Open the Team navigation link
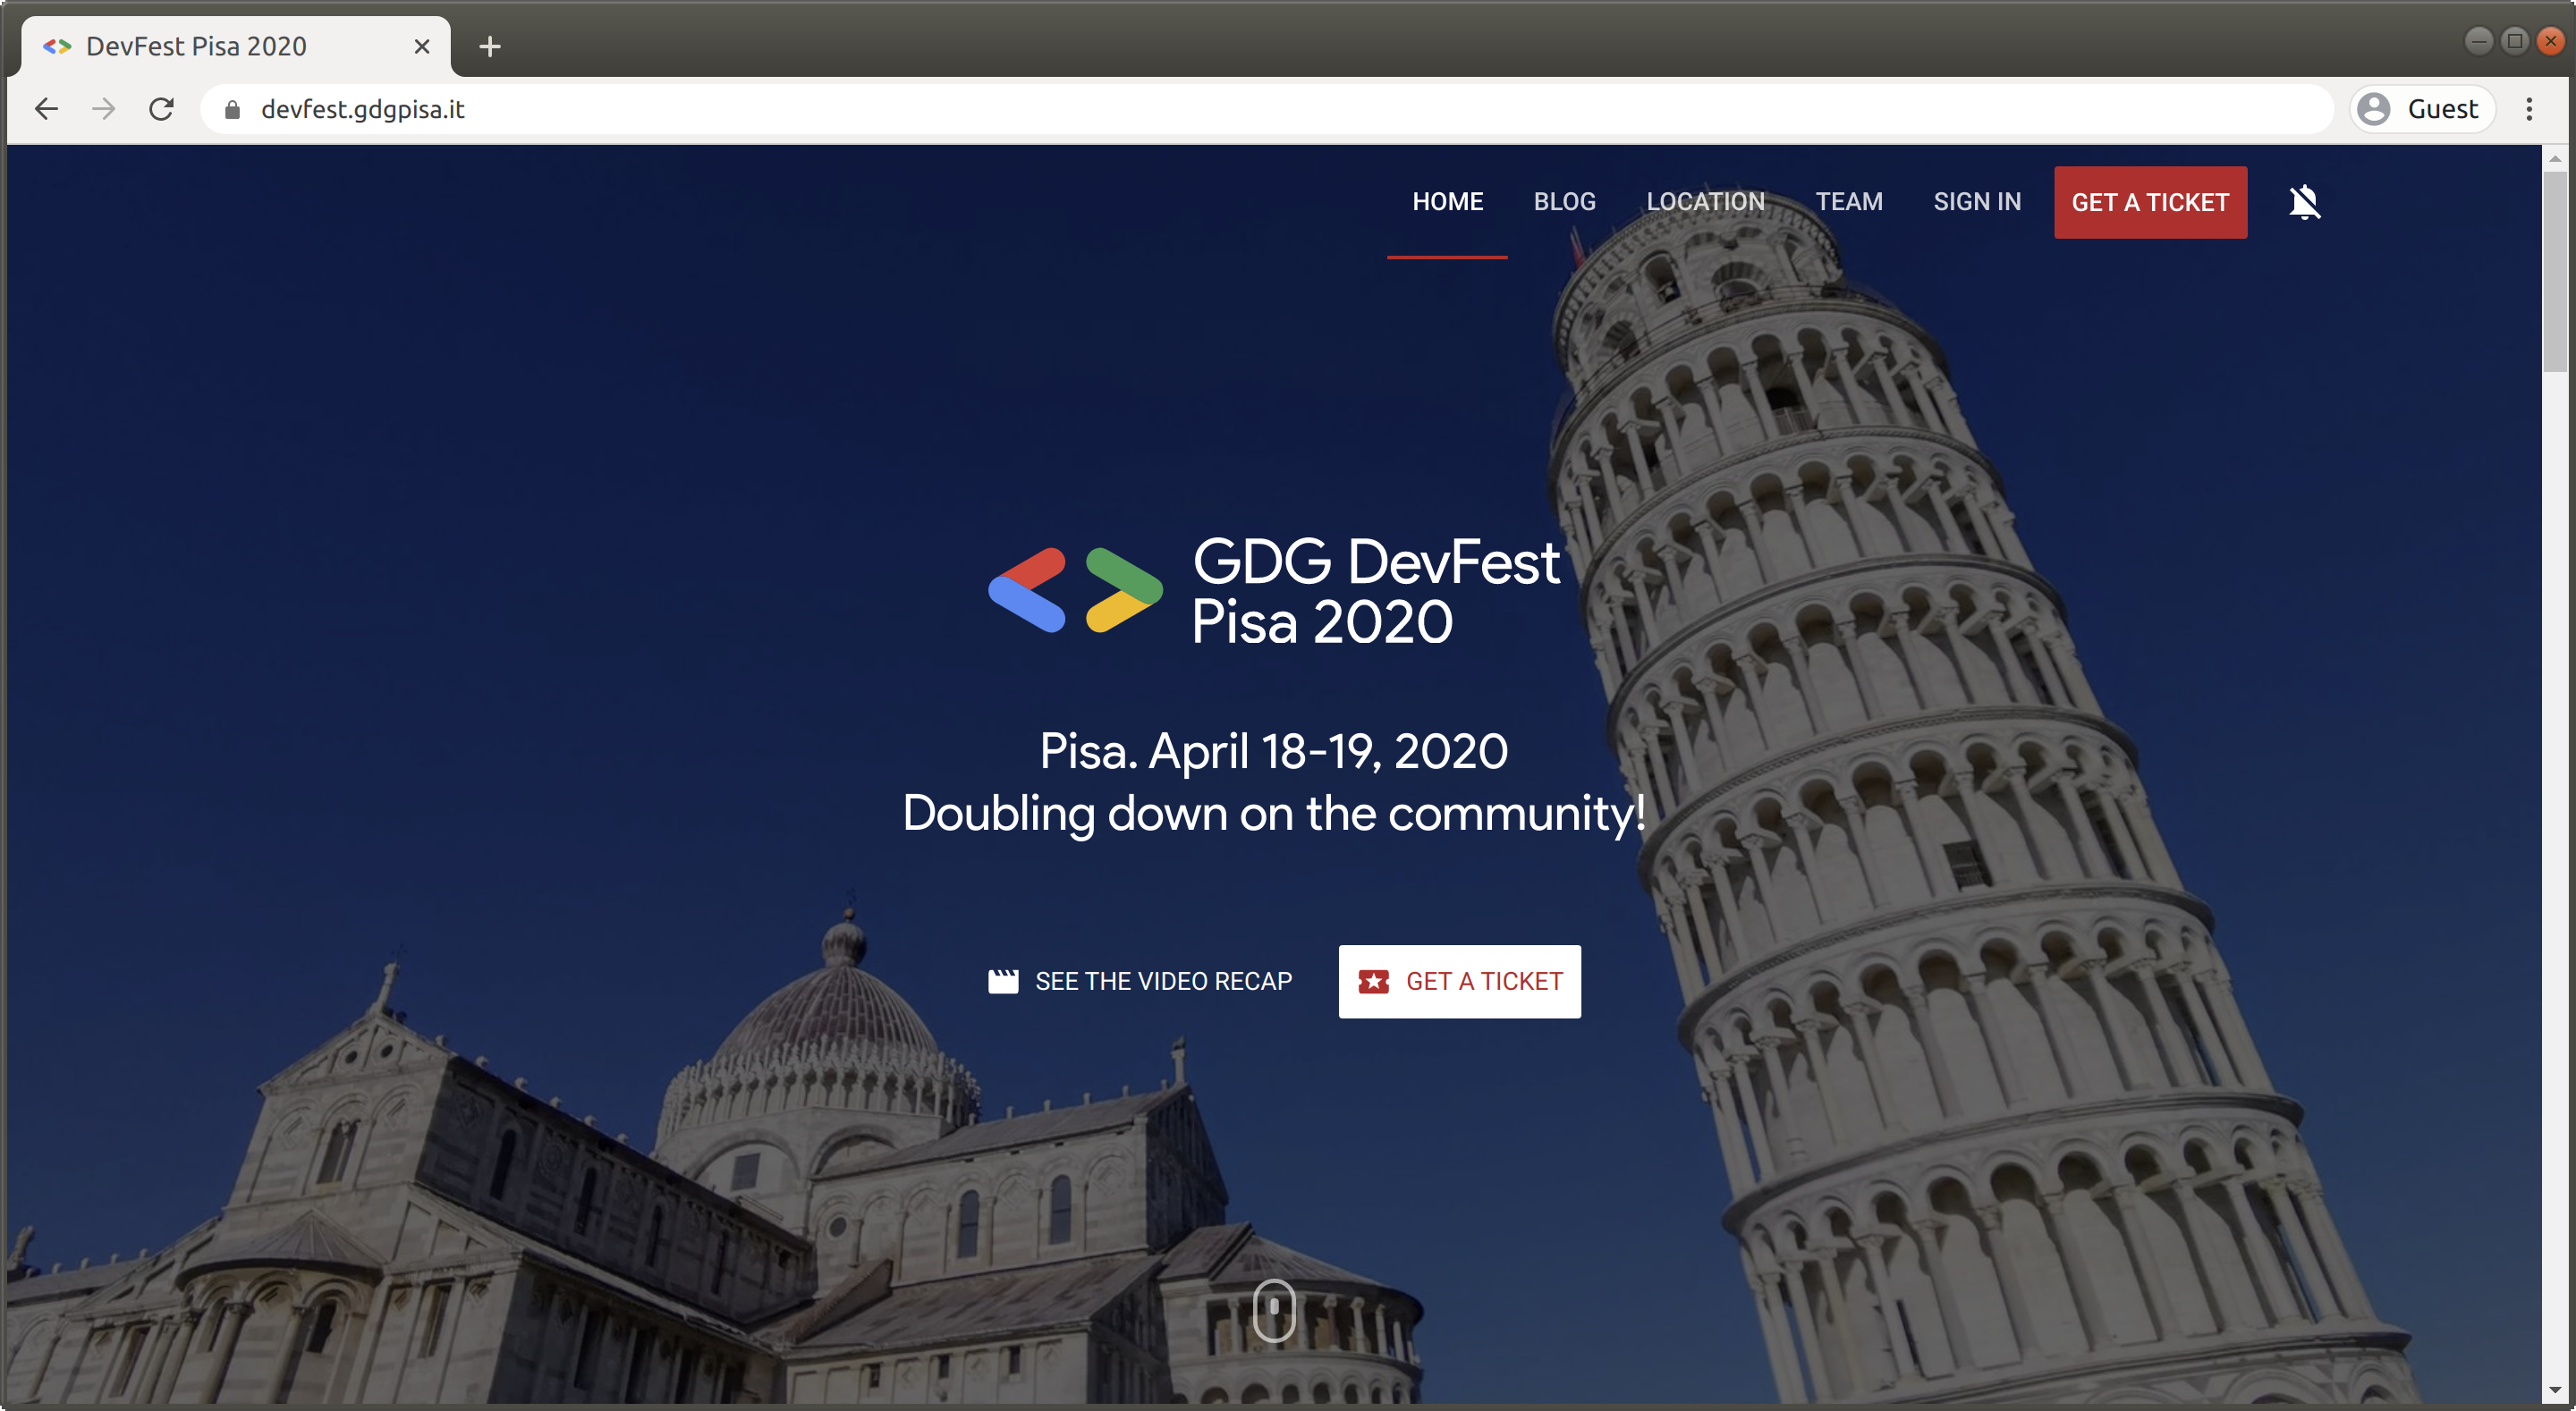Viewport: 2576px width, 1411px height. (x=1848, y=202)
